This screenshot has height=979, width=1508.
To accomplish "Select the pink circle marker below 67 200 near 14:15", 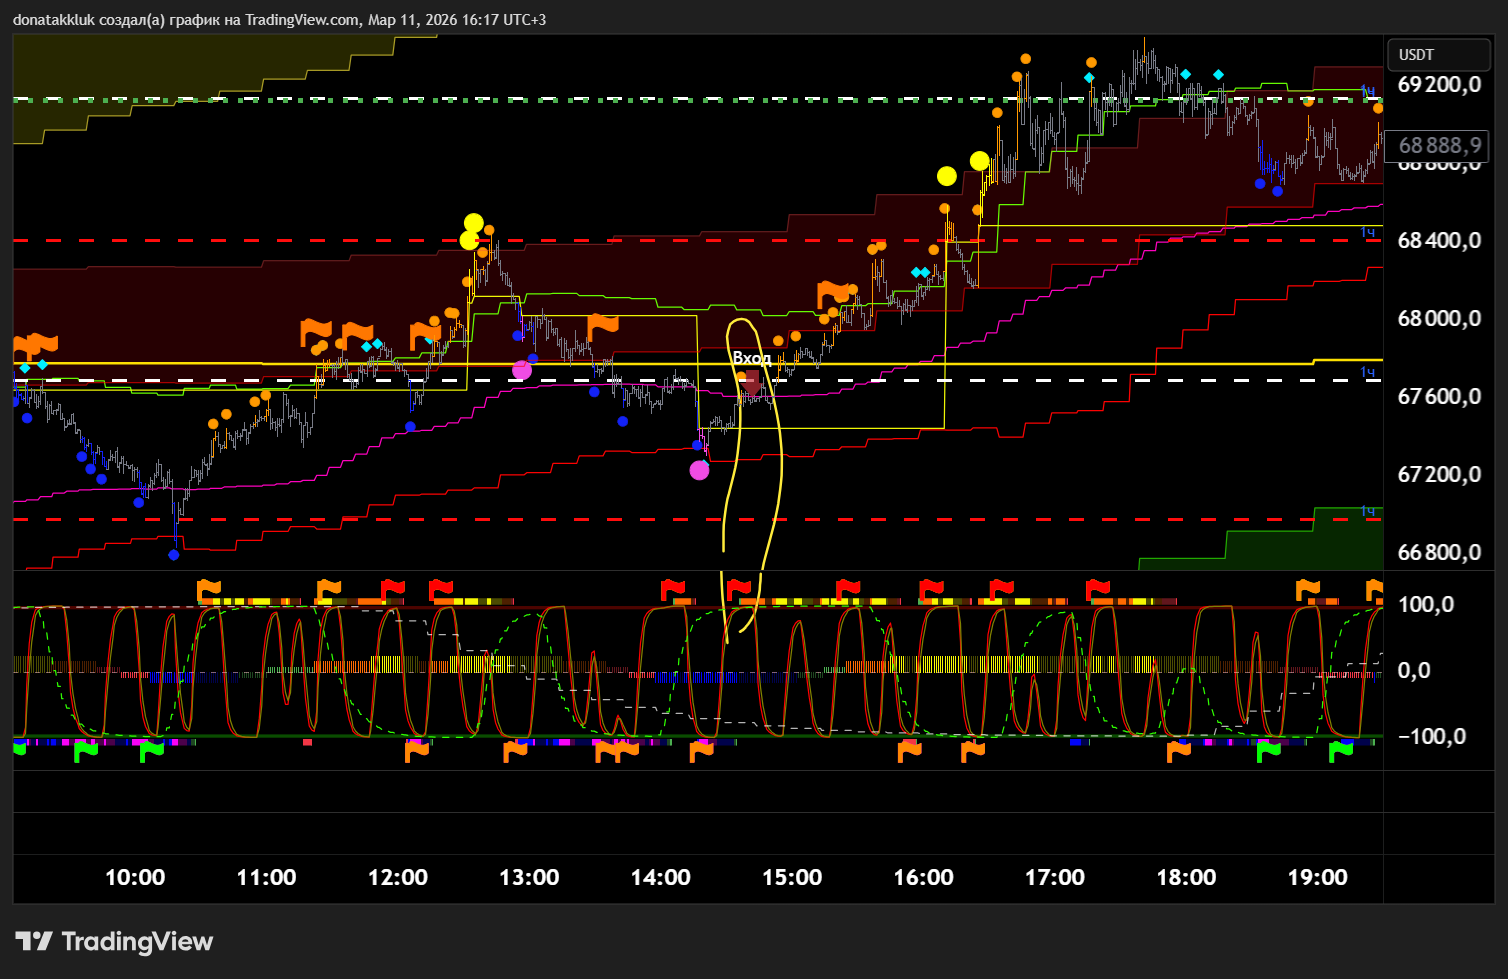I will tap(699, 470).
